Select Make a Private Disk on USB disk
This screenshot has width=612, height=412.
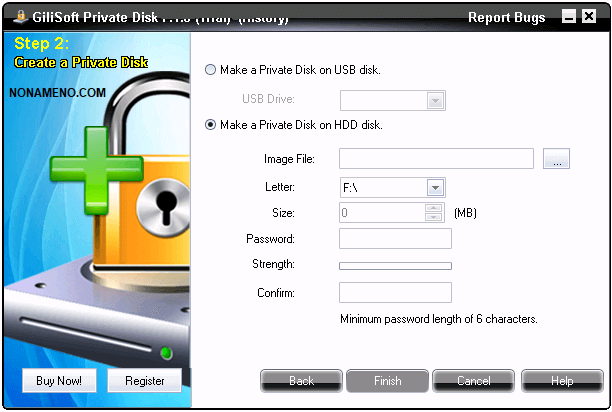pyautogui.click(x=210, y=70)
